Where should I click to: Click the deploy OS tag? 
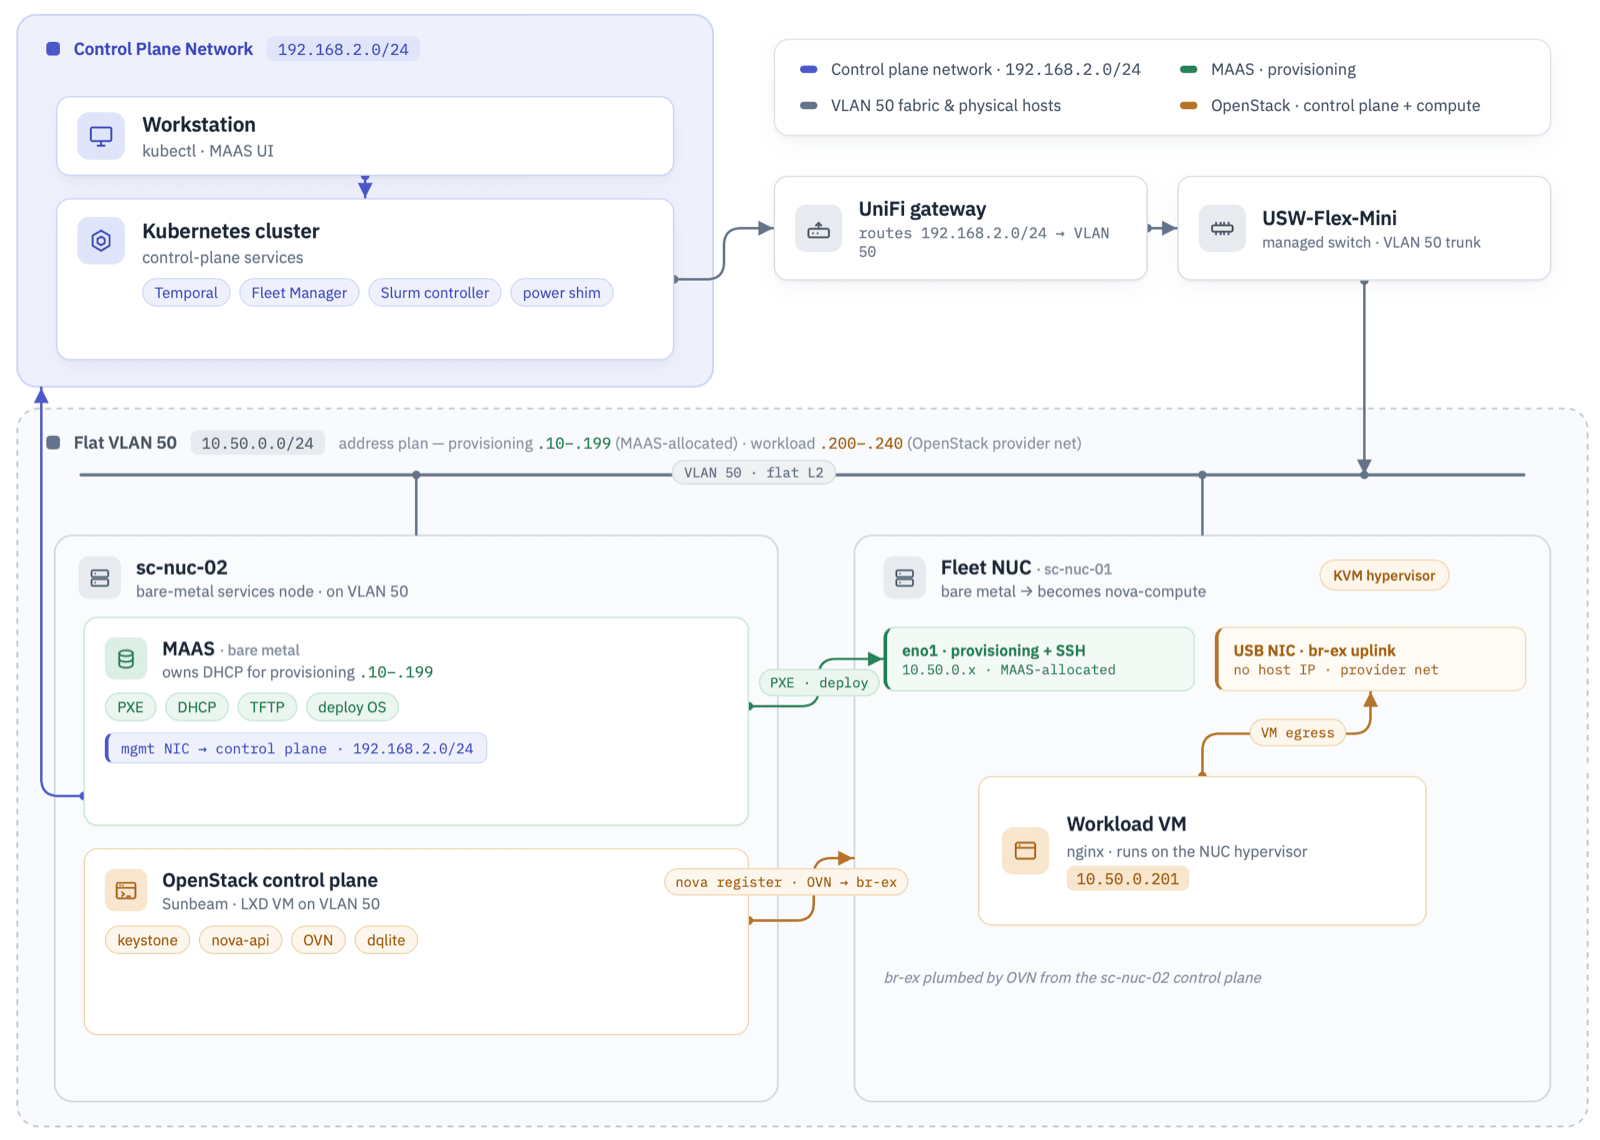(352, 707)
